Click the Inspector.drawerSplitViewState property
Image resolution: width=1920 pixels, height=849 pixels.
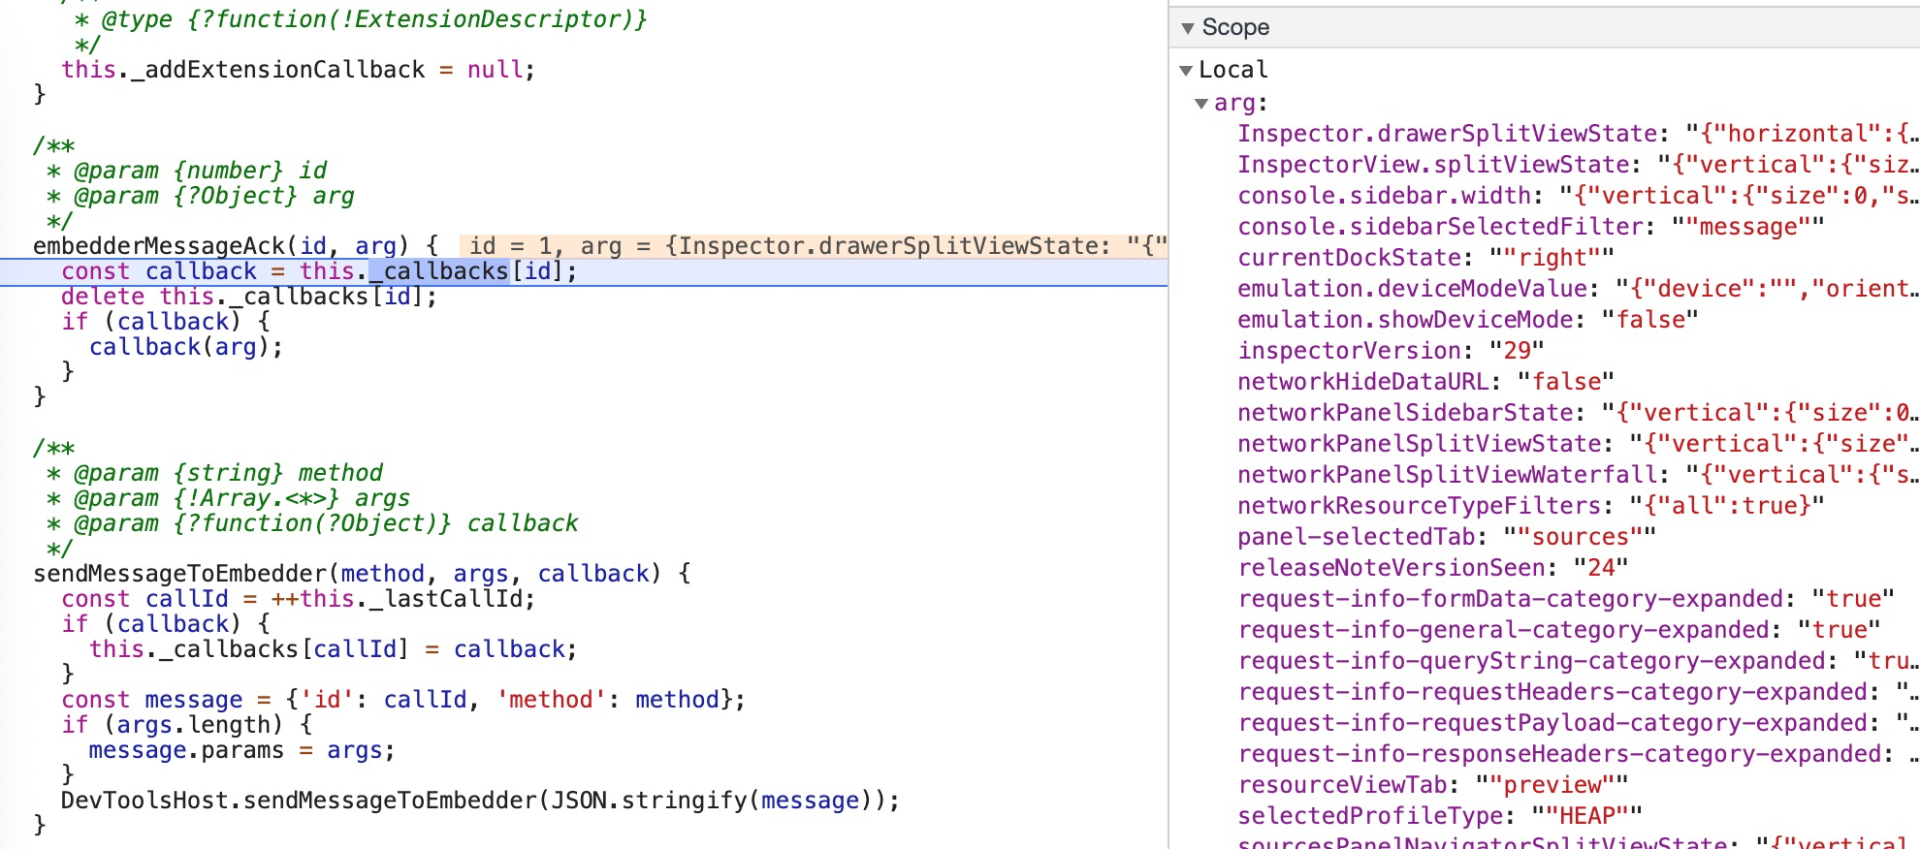tap(1447, 134)
